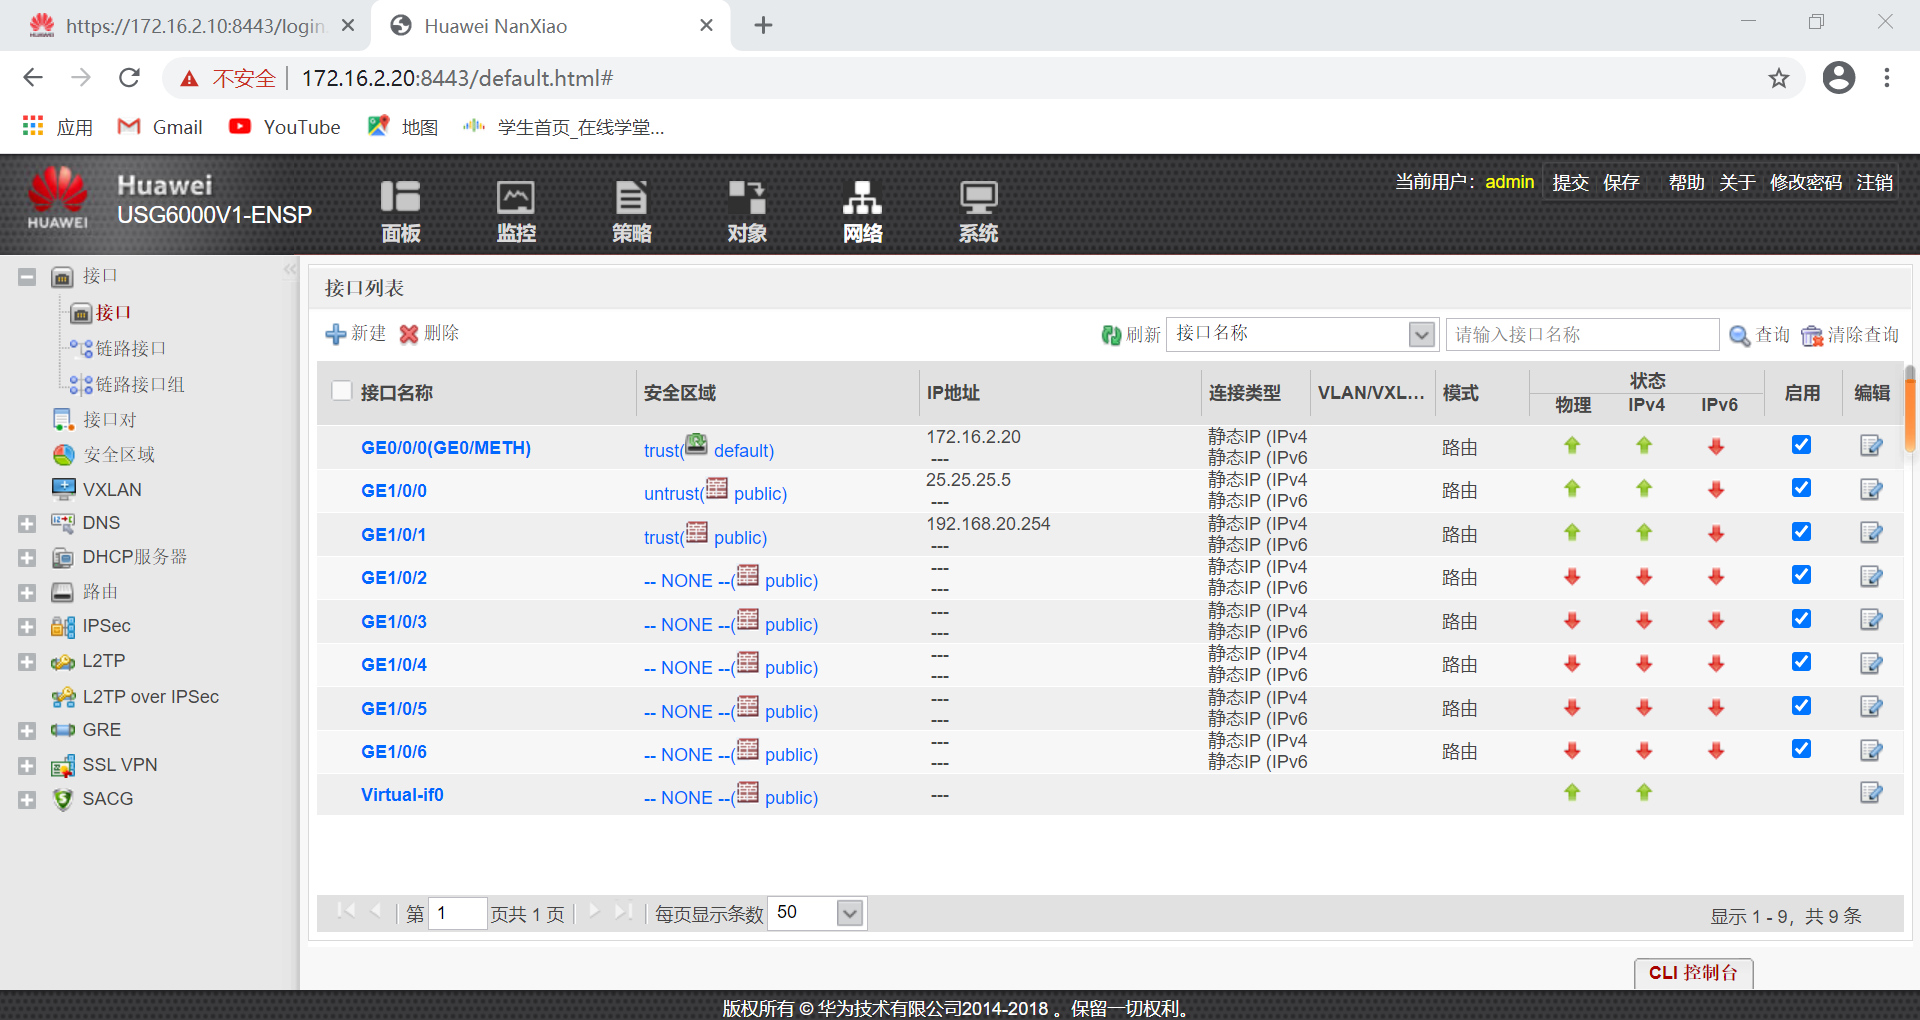Reload the browser page
This screenshot has width=1920, height=1020.
click(129, 78)
